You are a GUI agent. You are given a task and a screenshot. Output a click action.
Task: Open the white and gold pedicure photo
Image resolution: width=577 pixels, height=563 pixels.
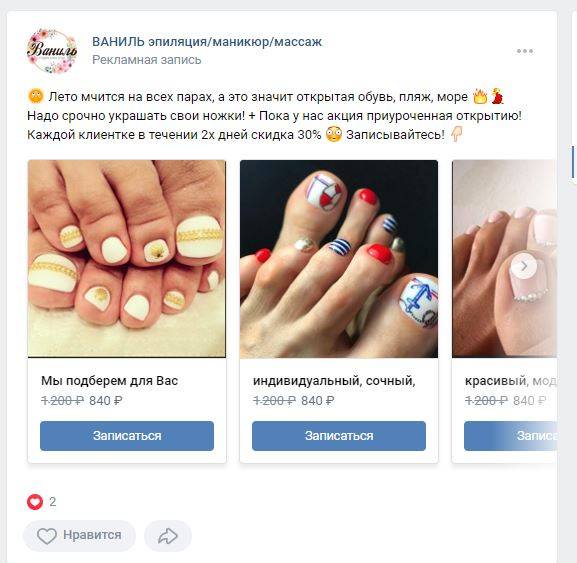(127, 259)
